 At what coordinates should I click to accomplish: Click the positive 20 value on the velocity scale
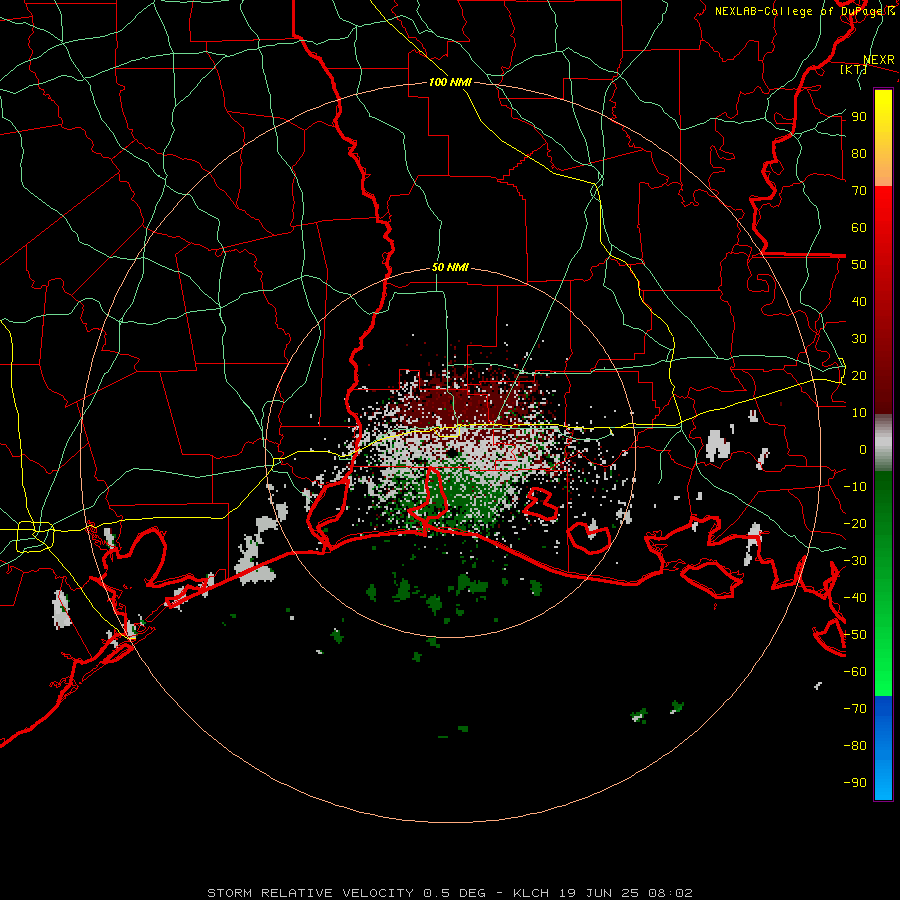click(x=859, y=375)
